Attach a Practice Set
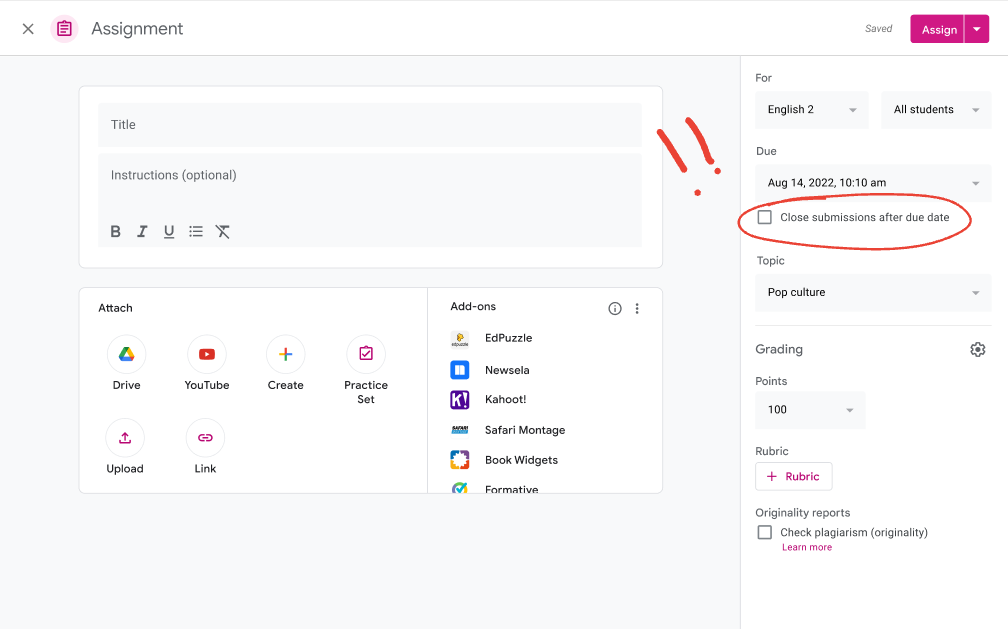This screenshot has height=629, width=1008. point(366,354)
